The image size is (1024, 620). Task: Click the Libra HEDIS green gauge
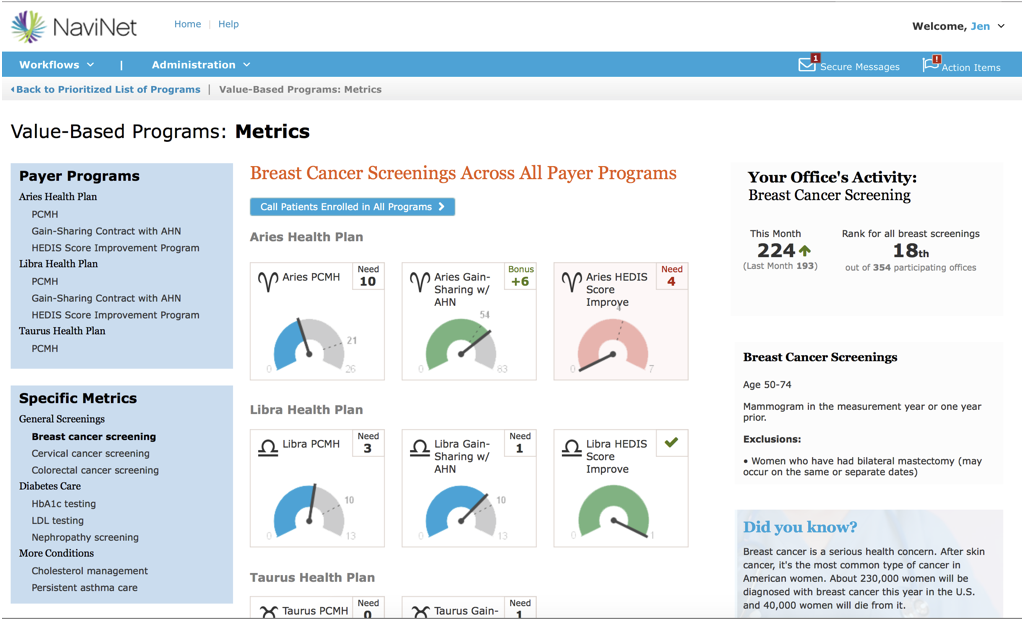pos(613,512)
